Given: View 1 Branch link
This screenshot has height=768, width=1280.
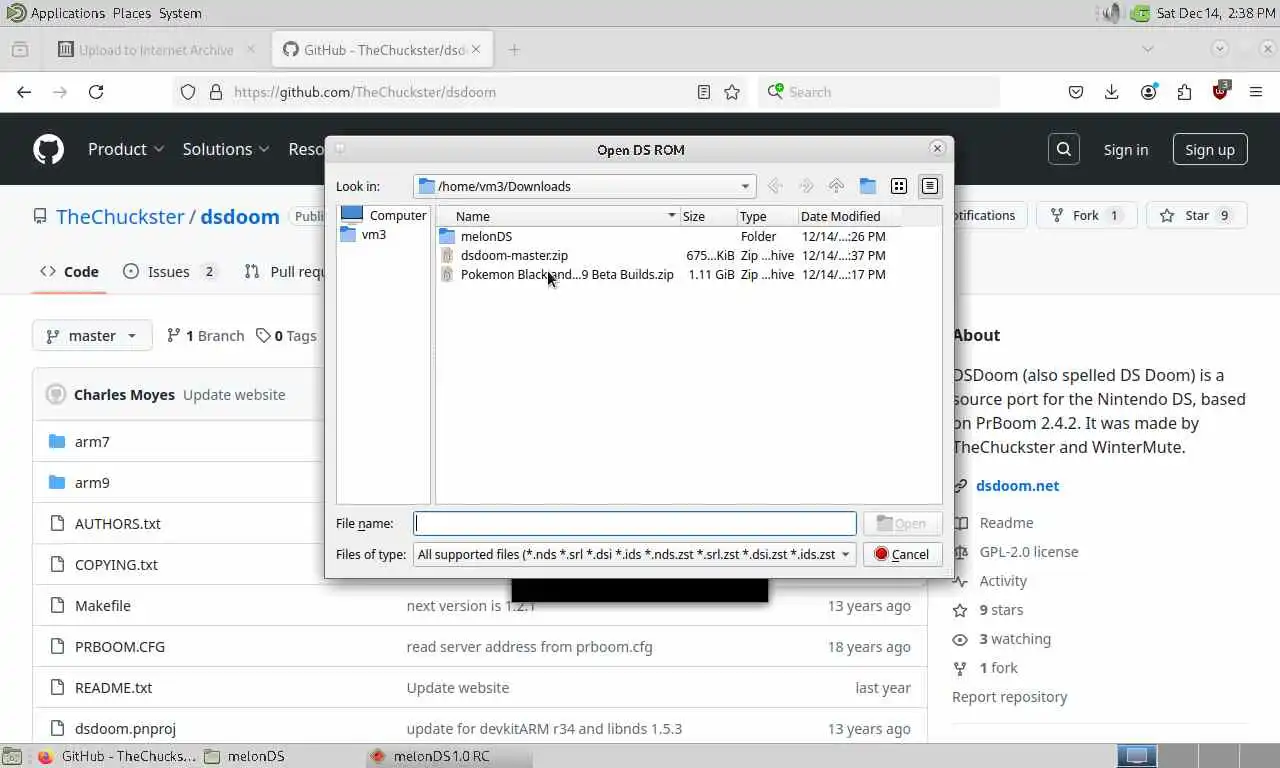Looking at the screenshot, I should click(205, 336).
